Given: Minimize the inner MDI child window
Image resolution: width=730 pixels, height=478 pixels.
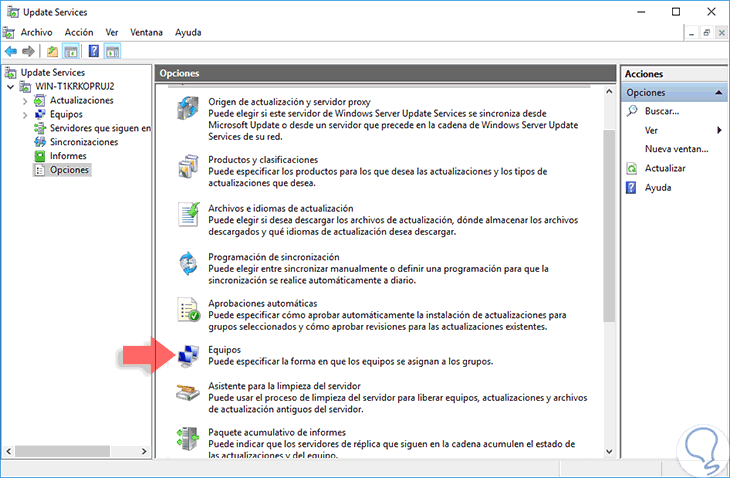Looking at the screenshot, I should [692, 33].
